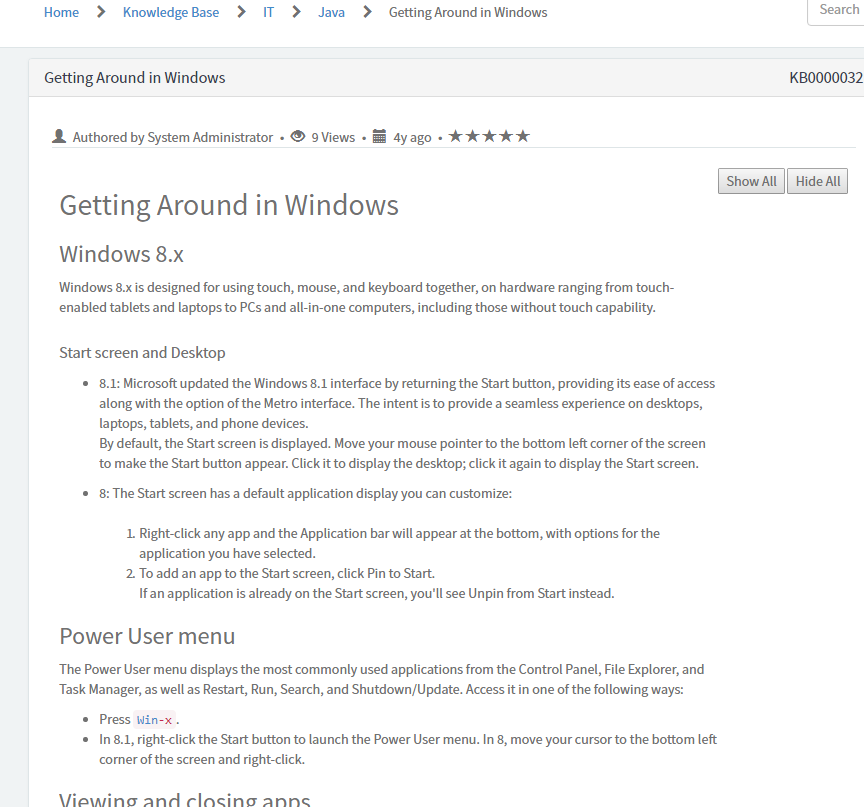
Task: Click the fifth rating star
Action: coord(523,136)
